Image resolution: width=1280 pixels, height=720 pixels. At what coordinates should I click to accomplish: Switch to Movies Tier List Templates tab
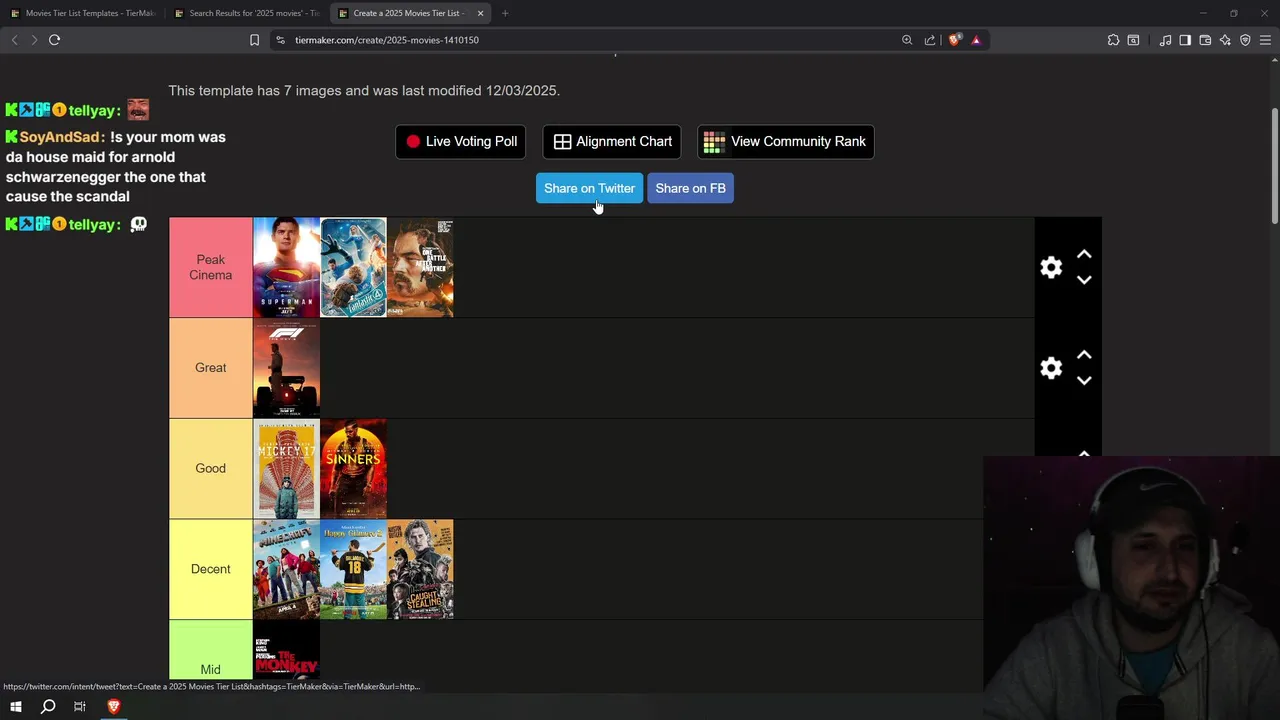coord(83,13)
